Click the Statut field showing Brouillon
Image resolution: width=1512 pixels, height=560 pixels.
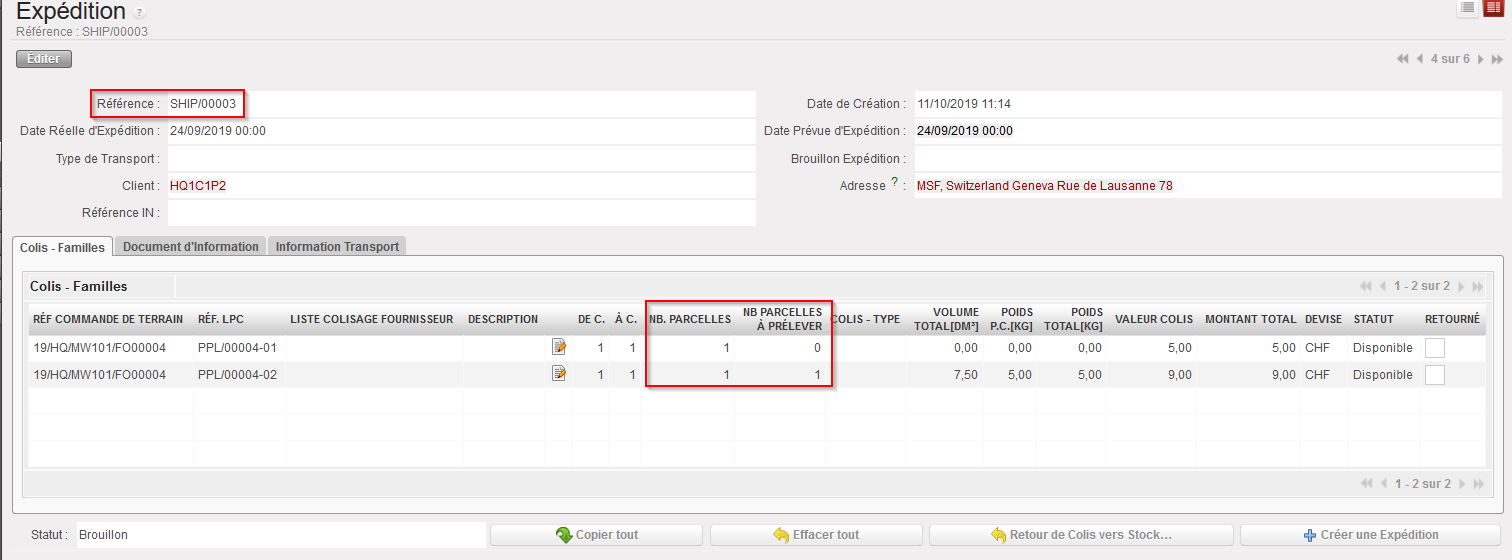pyautogui.click(x=280, y=535)
